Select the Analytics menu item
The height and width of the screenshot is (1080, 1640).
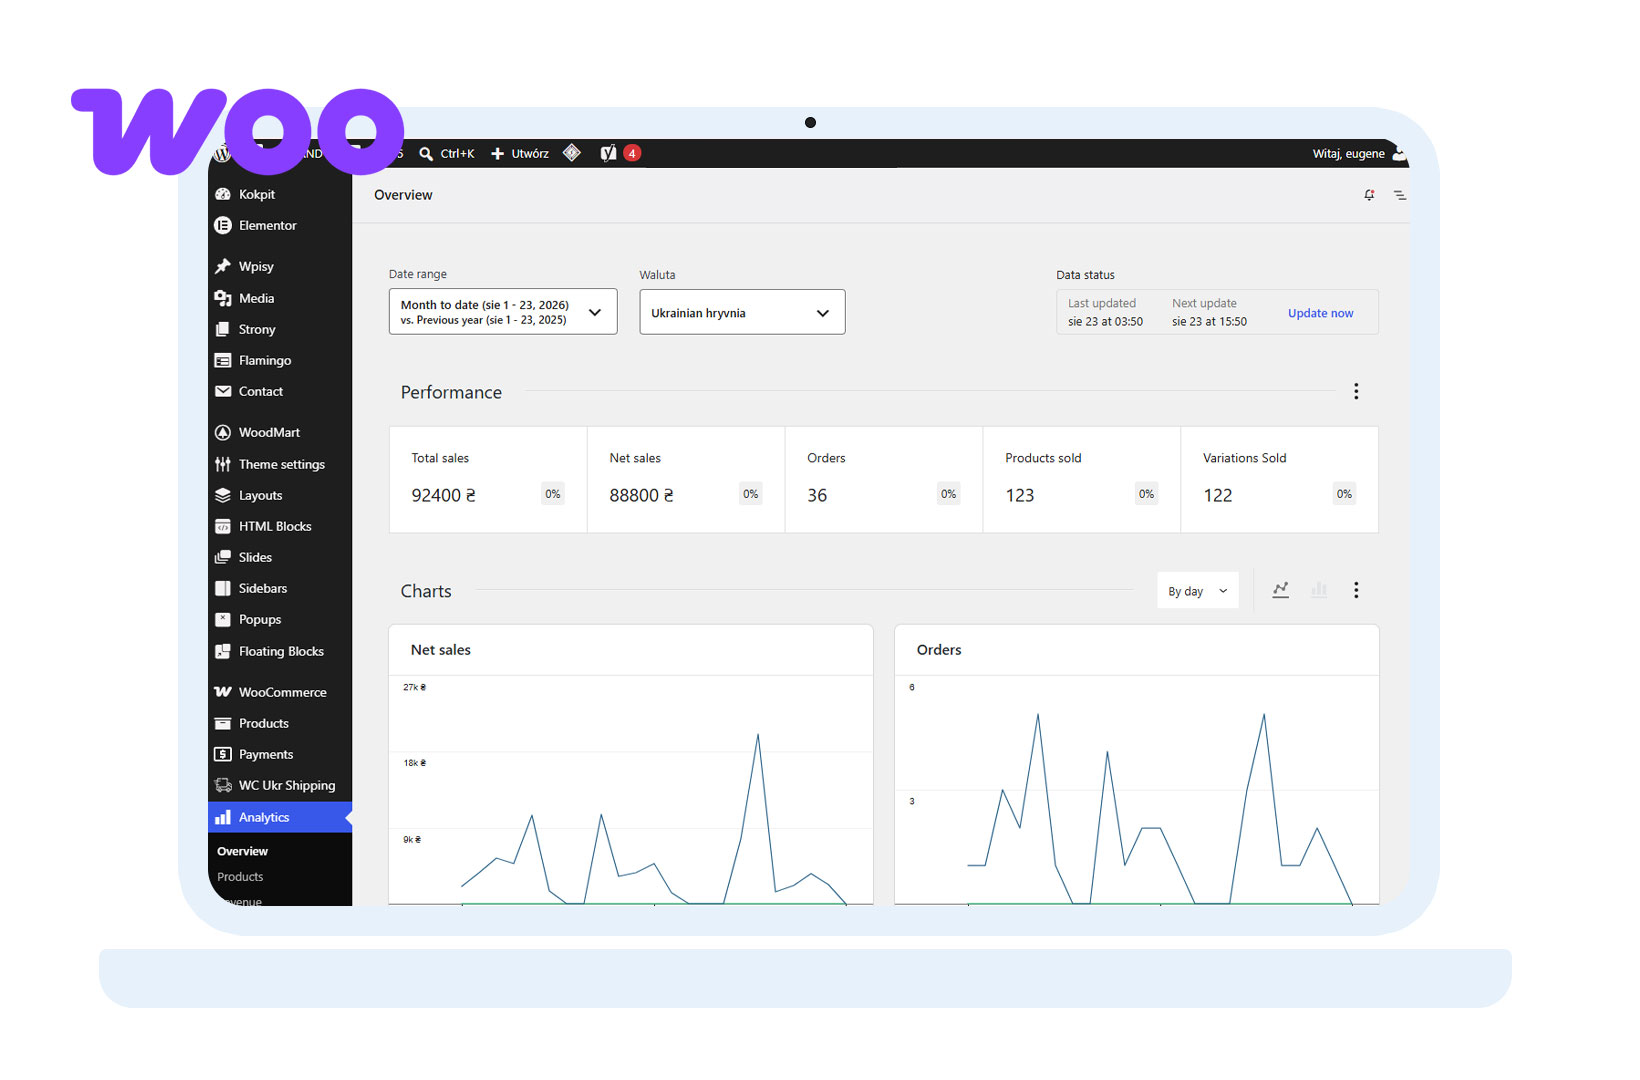[280, 817]
